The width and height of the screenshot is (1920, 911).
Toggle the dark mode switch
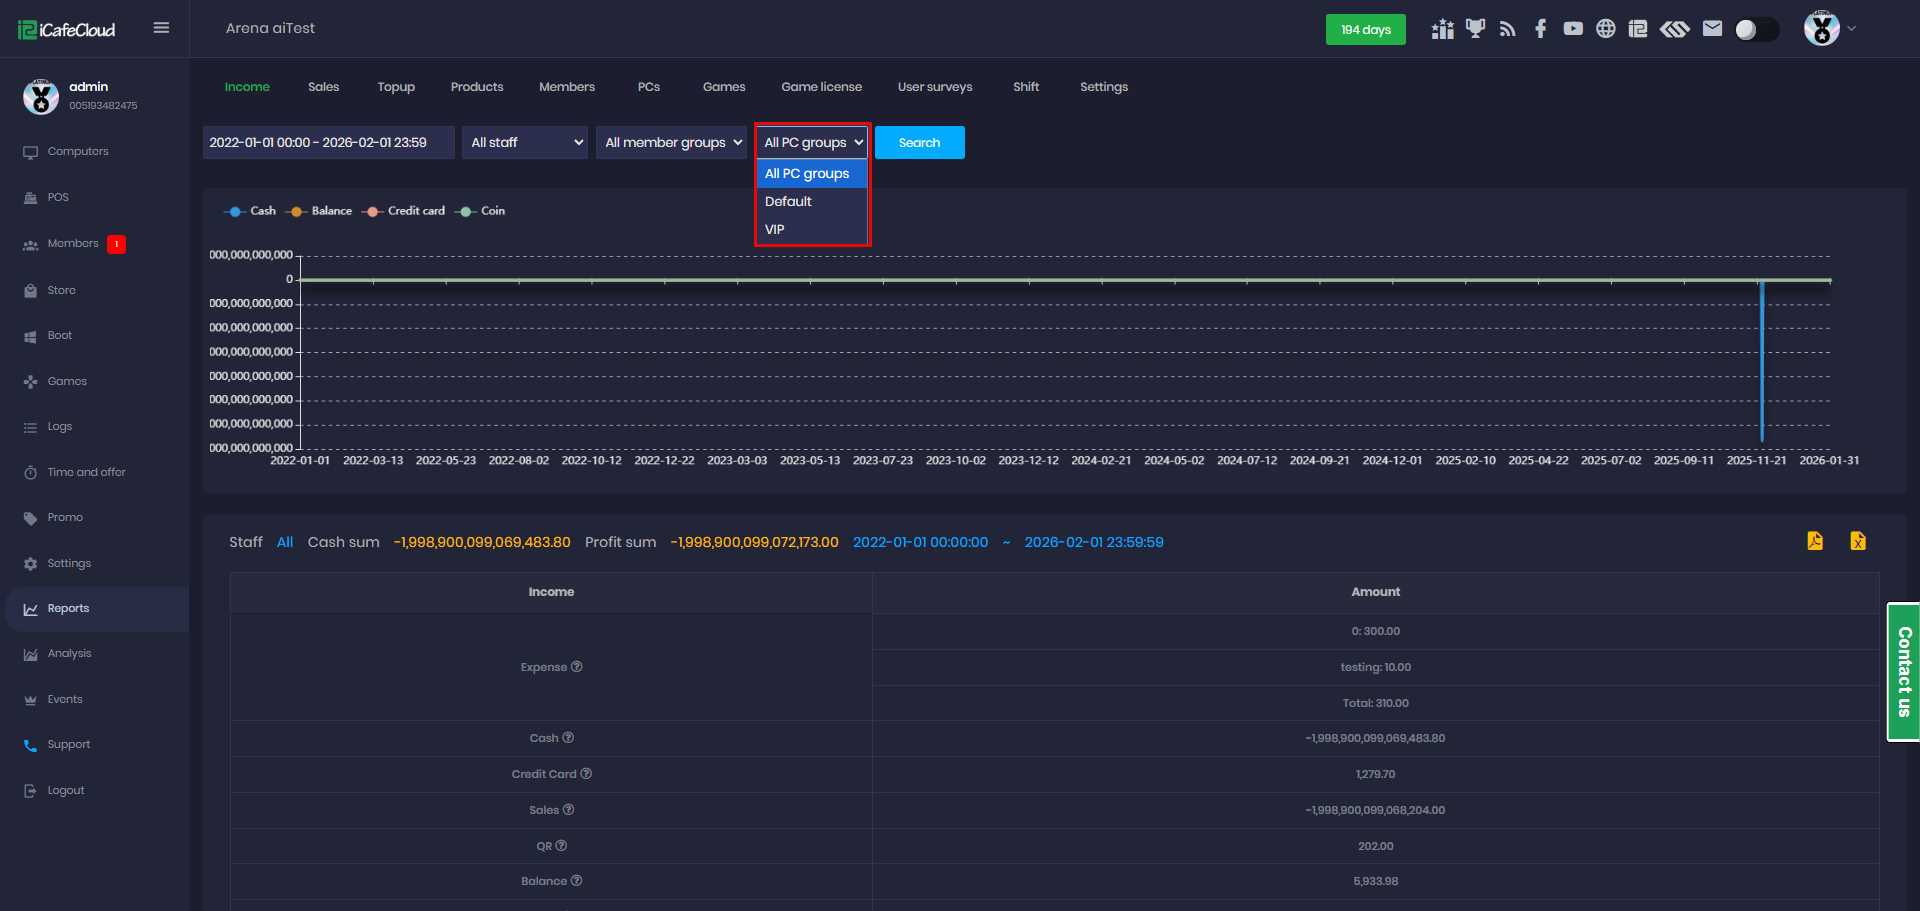tap(1756, 29)
